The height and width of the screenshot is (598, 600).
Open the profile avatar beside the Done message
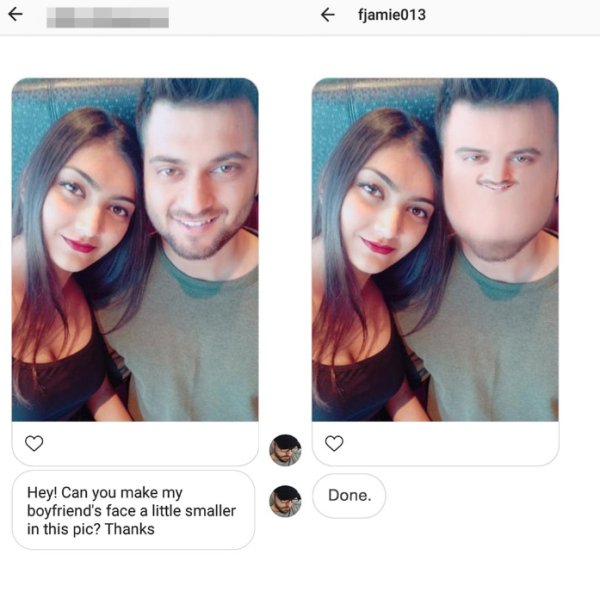pos(285,501)
